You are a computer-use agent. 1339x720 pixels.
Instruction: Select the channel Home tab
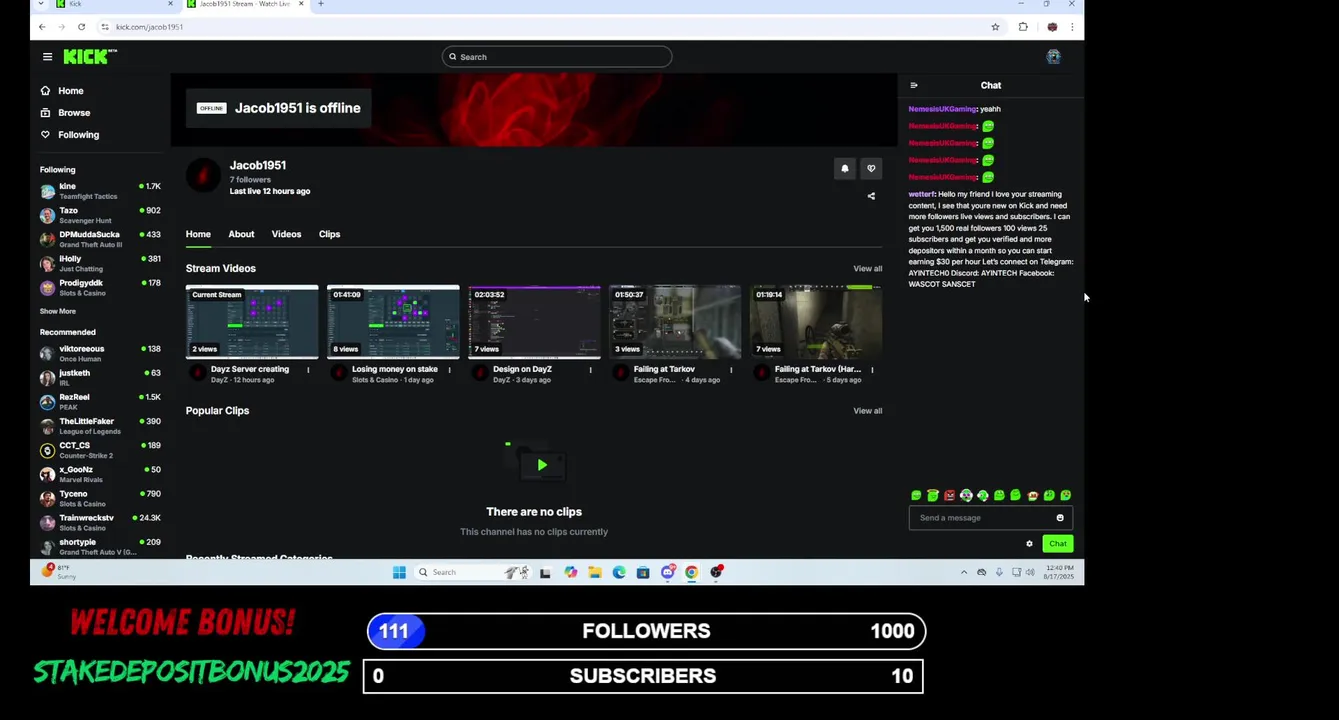pyautogui.click(x=198, y=234)
